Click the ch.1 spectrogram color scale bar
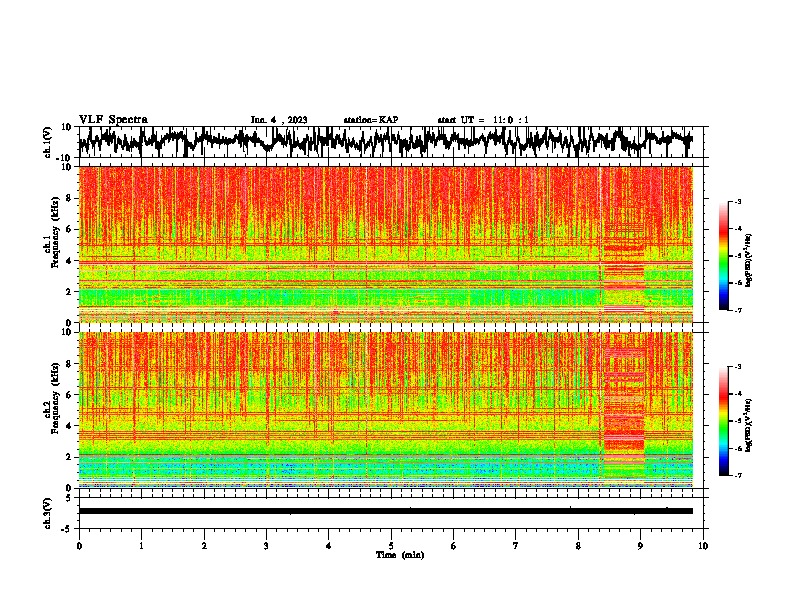The height and width of the screenshot is (612, 792). [x=723, y=256]
